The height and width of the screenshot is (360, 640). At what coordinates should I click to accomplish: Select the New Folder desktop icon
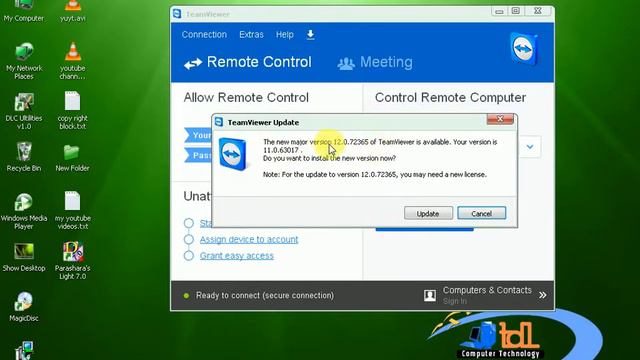(72, 158)
